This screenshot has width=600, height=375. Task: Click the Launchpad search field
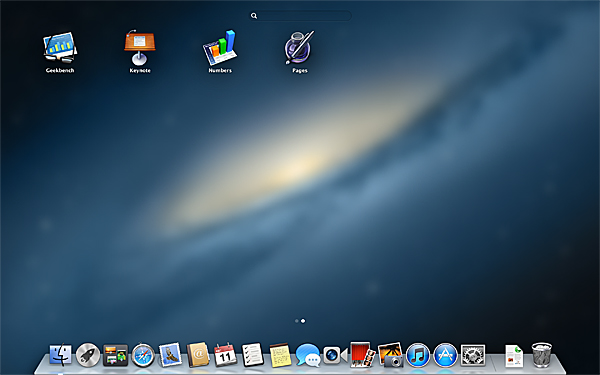pyautogui.click(x=300, y=16)
